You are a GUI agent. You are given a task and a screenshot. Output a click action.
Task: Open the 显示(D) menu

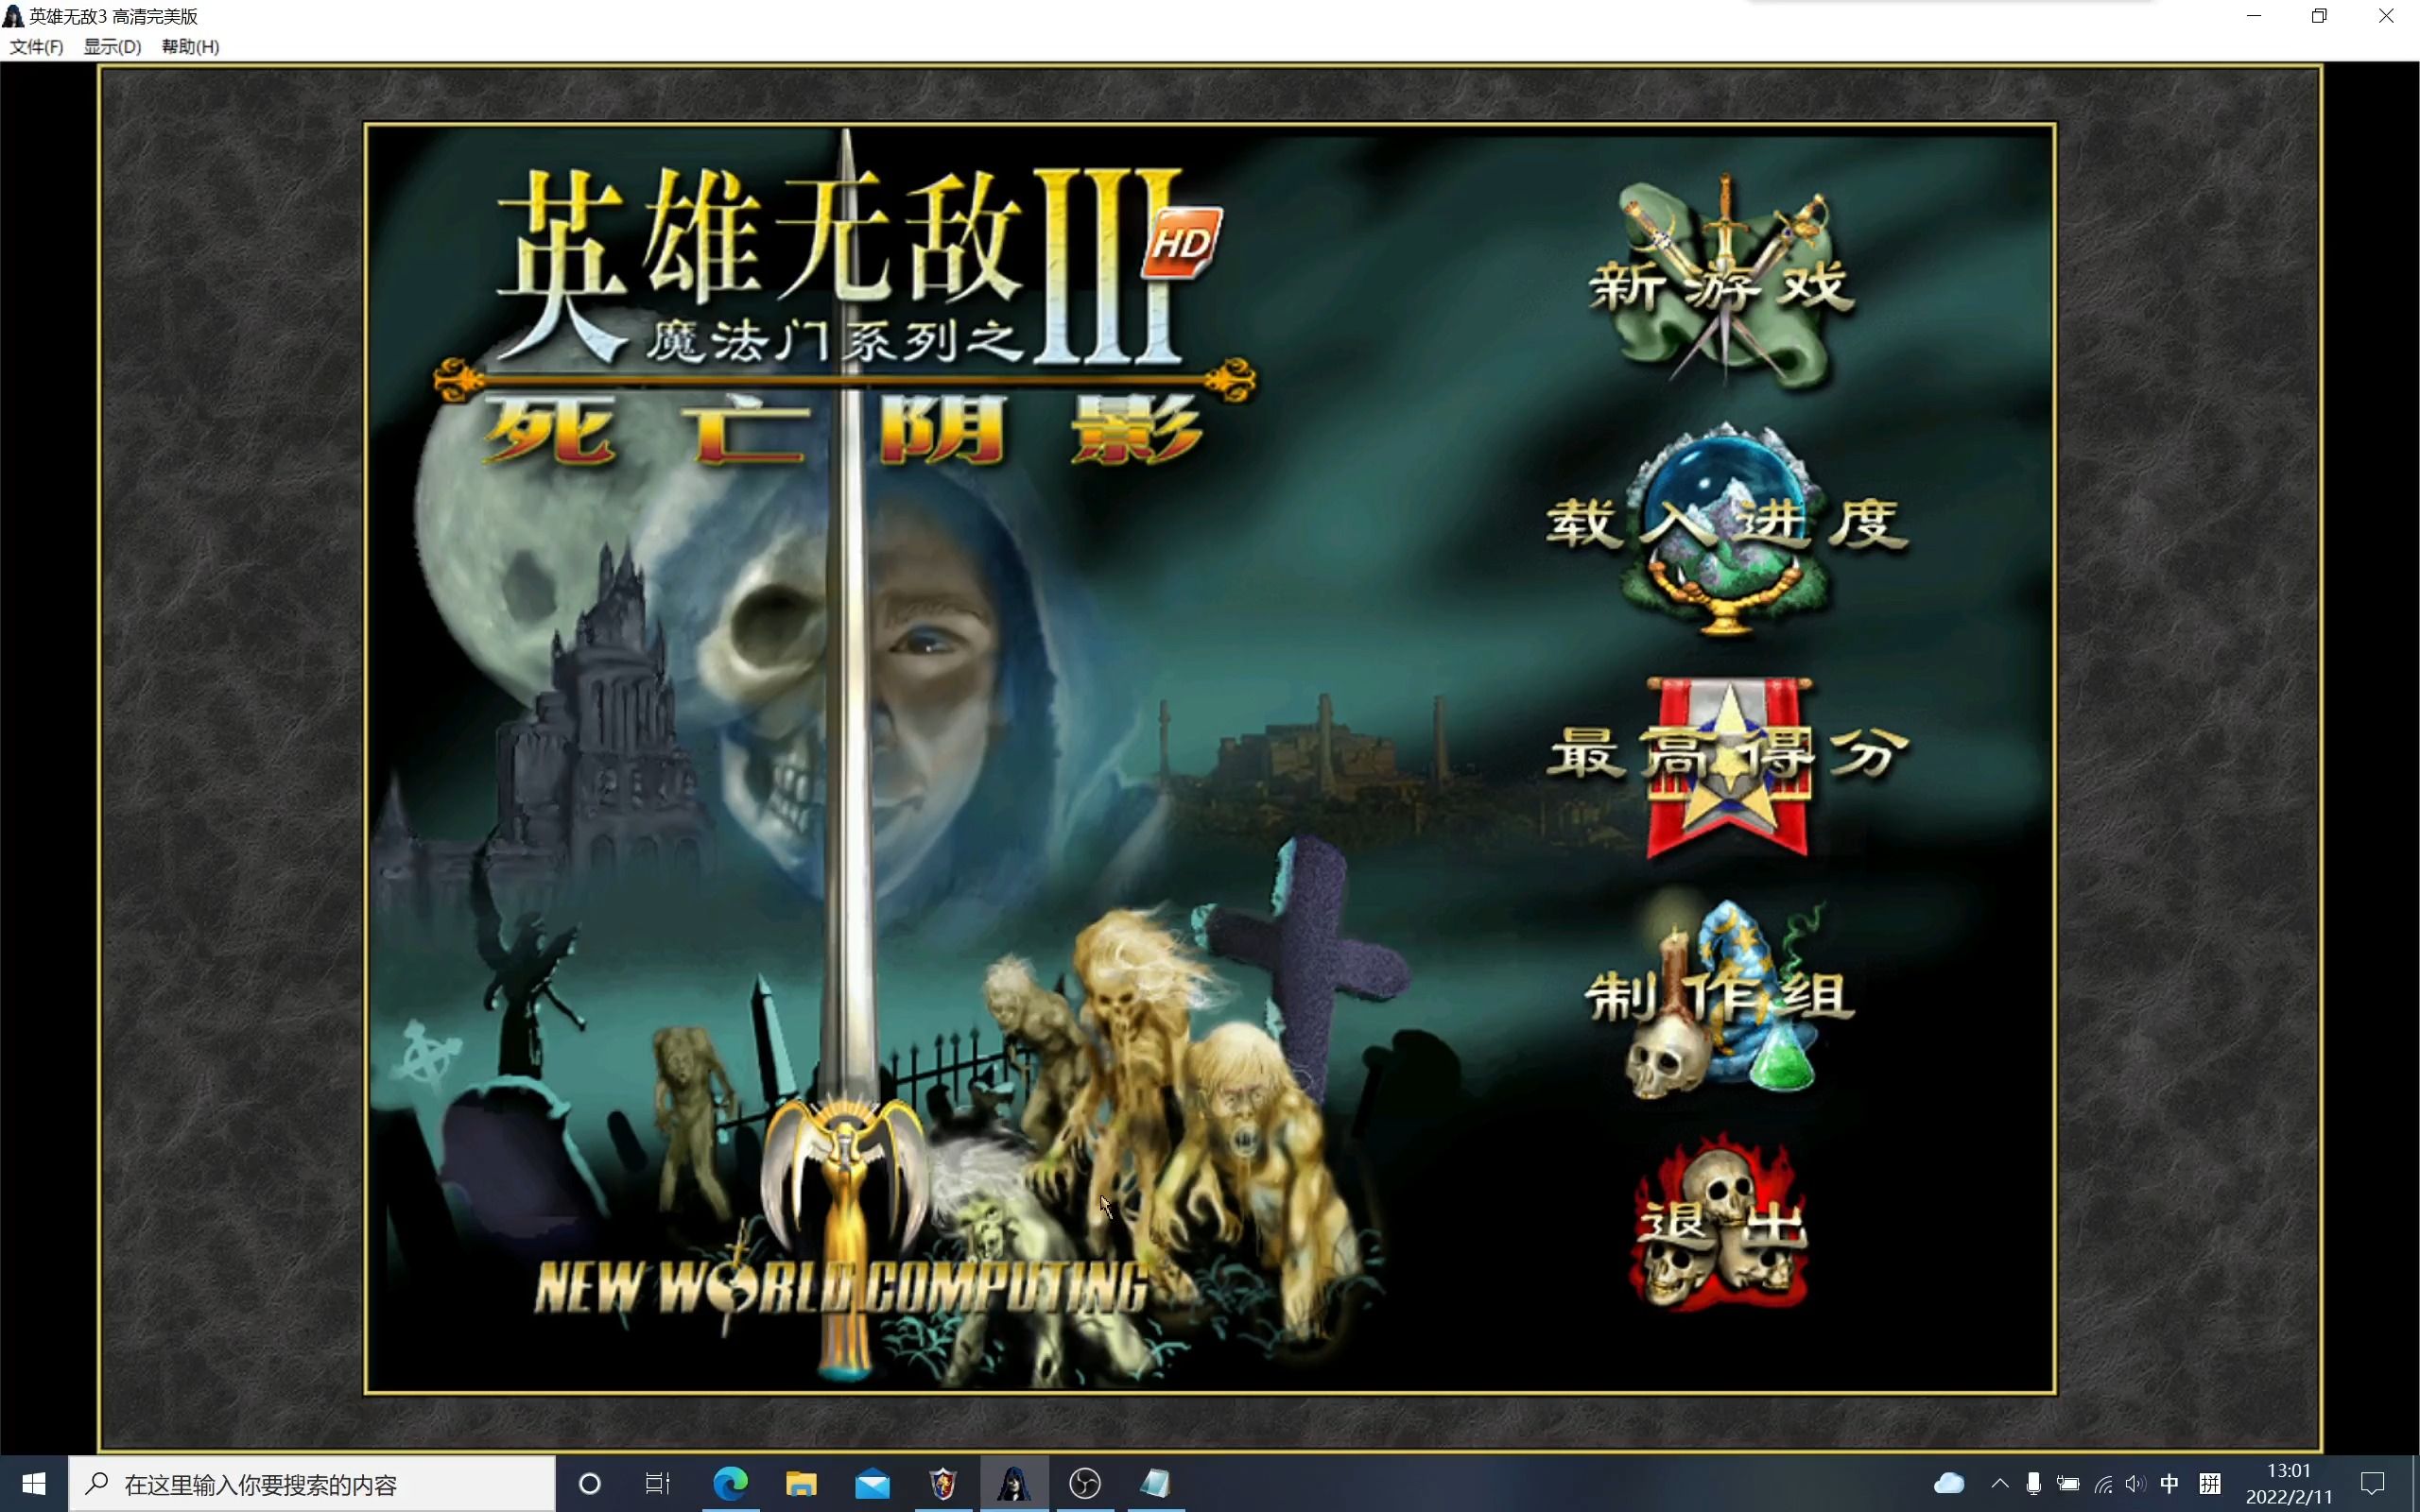(112, 47)
